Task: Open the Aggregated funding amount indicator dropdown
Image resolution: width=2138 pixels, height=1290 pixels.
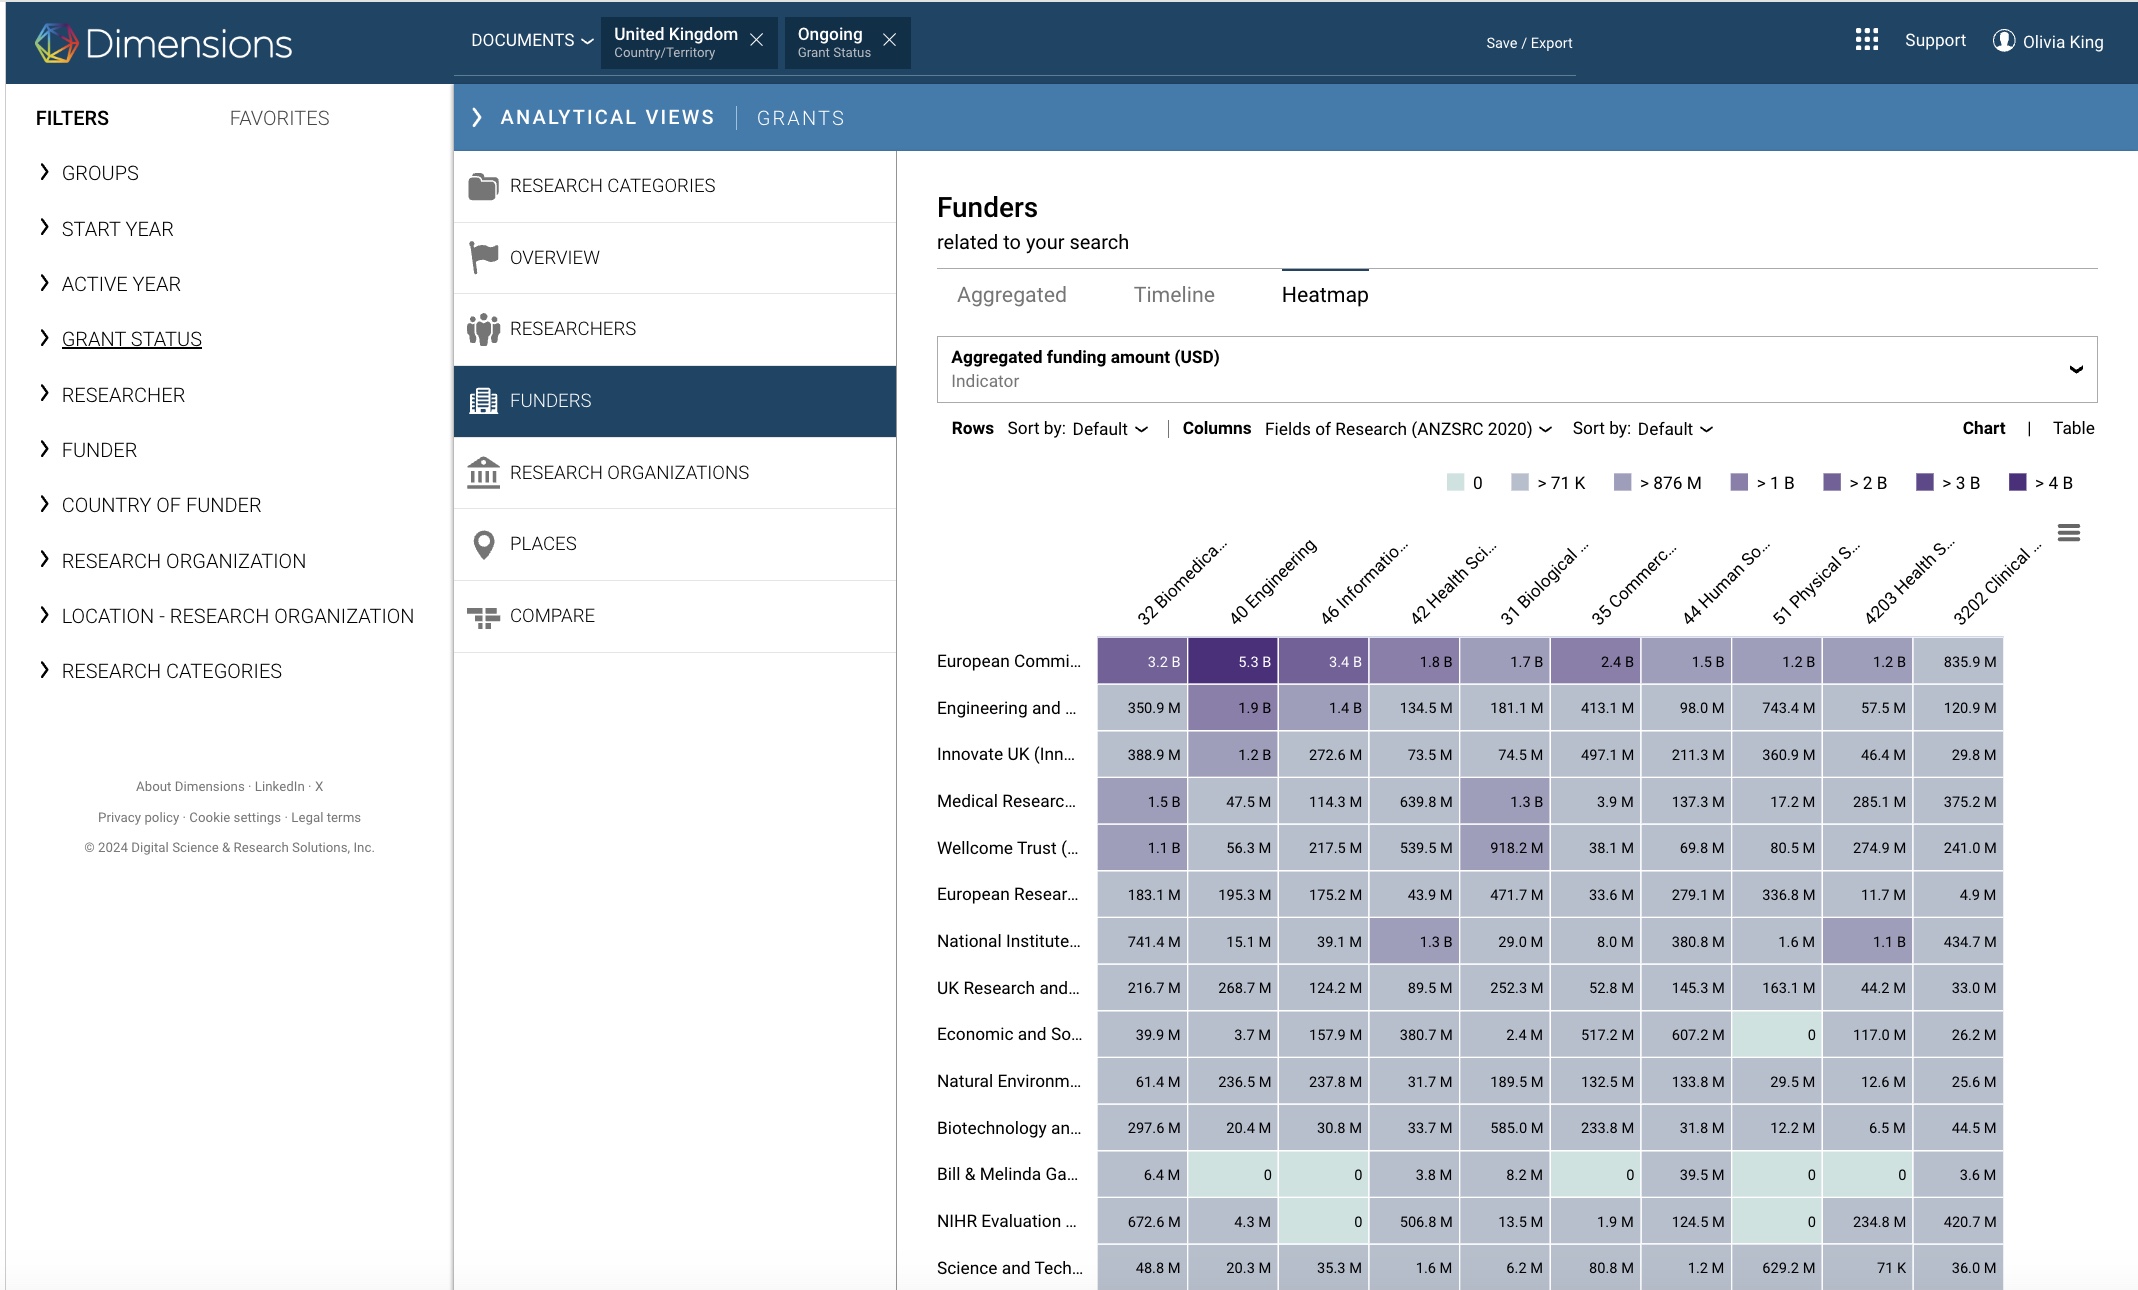Action: pos(1516,369)
